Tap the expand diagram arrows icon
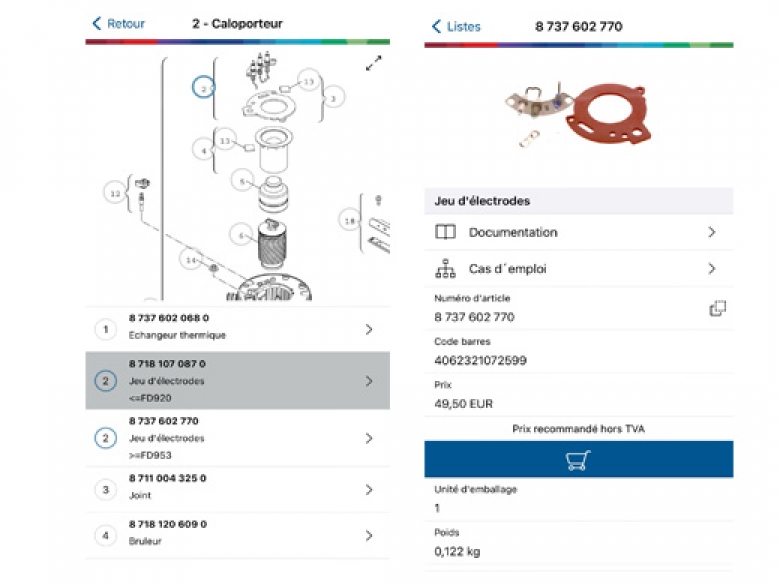The width and height of the screenshot is (780, 585). [x=374, y=63]
